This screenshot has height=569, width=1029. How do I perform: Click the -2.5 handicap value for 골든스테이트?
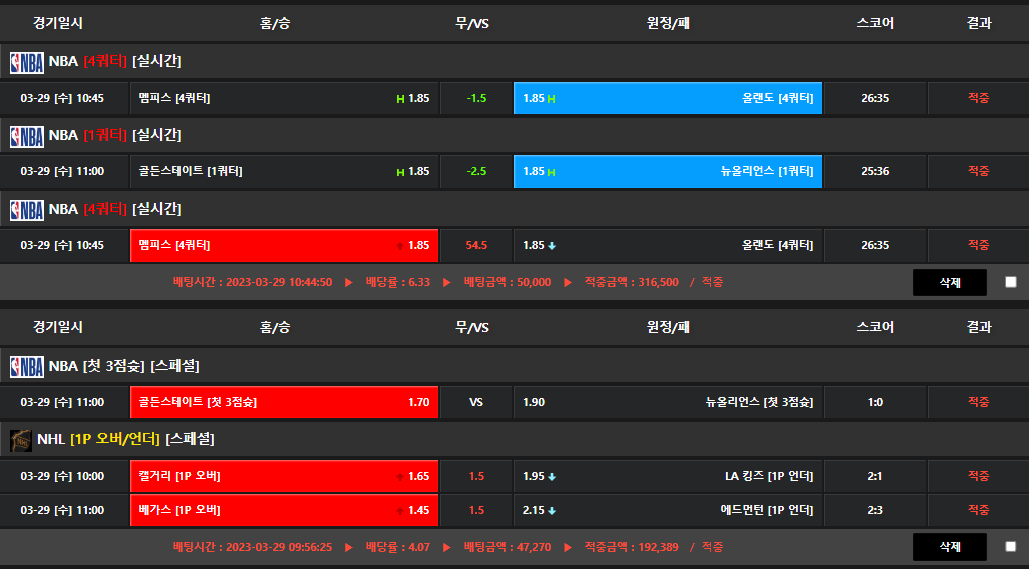476,171
